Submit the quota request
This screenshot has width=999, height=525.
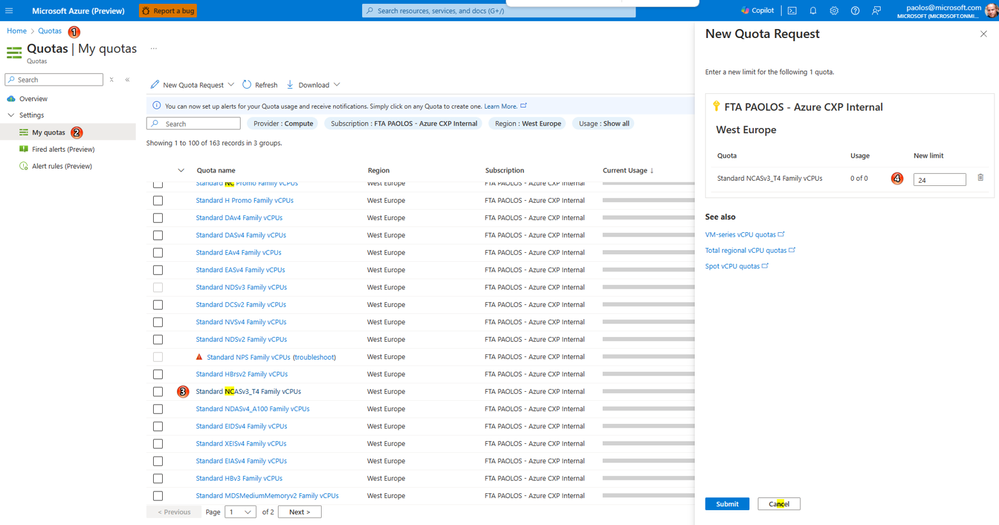point(727,504)
